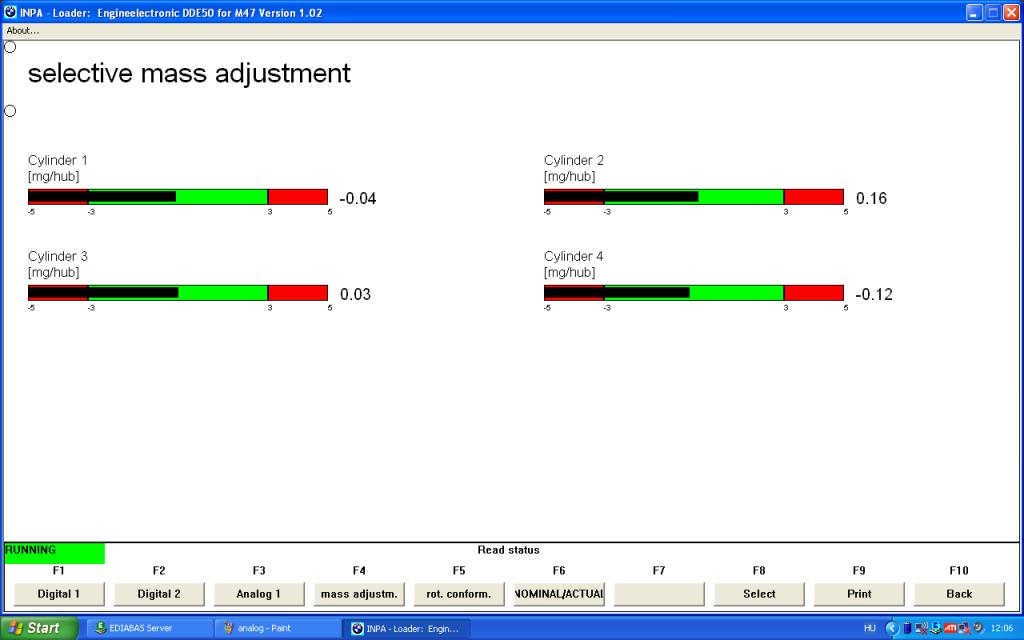The image size is (1024, 640).
Task: Open the About... menu
Action: (22, 30)
